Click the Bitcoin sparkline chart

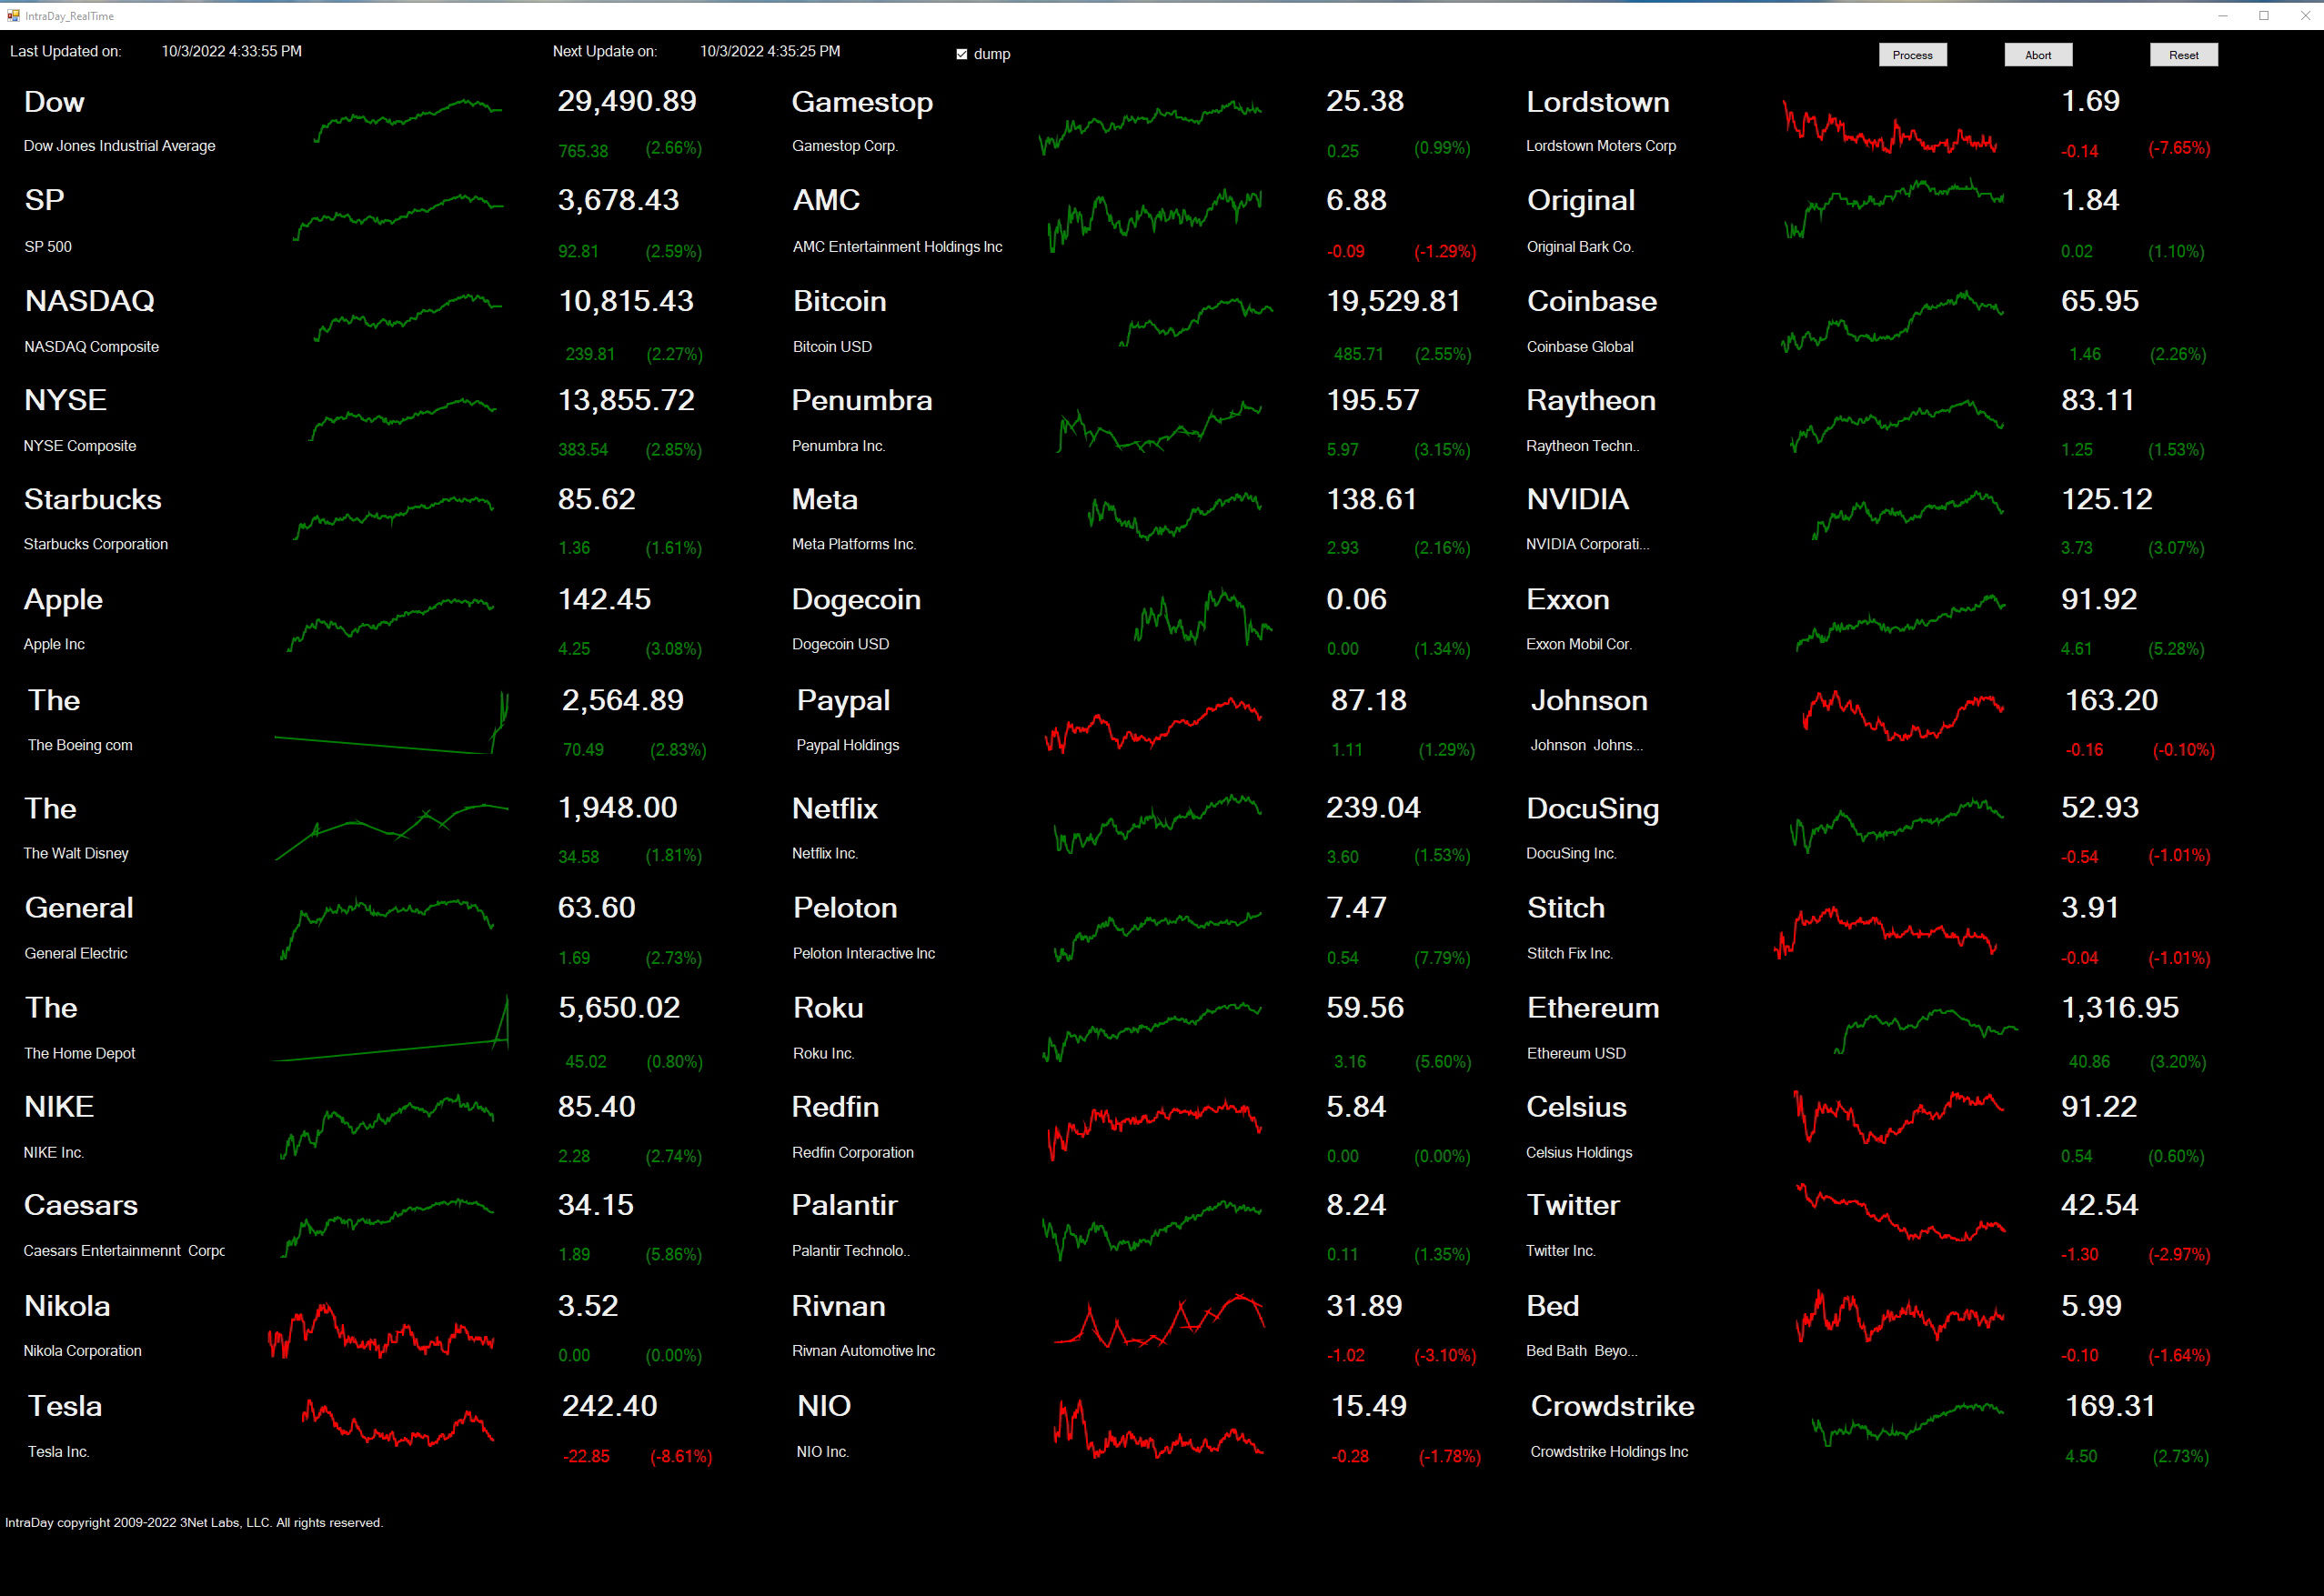(1195, 320)
